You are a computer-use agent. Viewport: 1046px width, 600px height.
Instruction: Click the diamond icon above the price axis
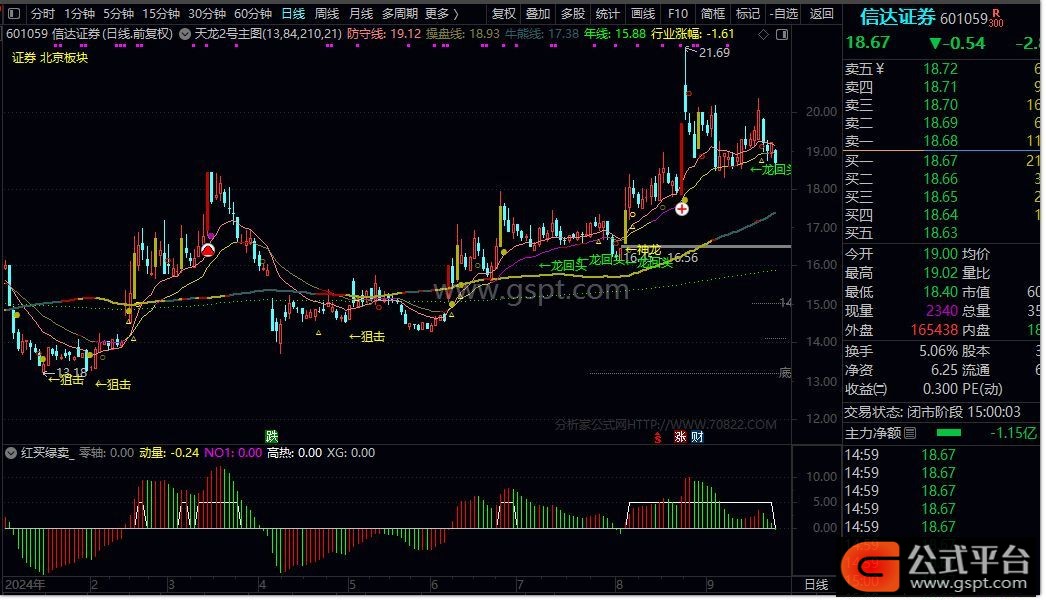[x=764, y=34]
